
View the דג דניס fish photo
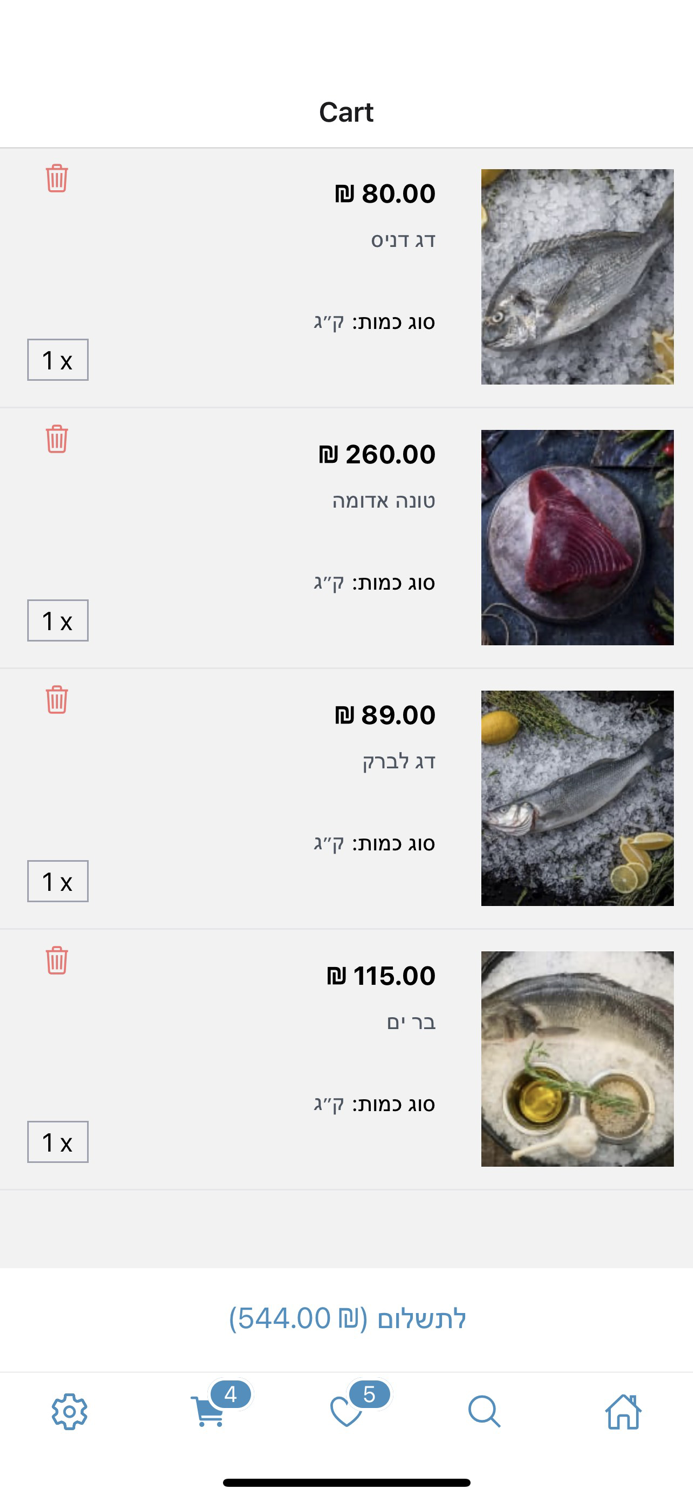click(577, 276)
